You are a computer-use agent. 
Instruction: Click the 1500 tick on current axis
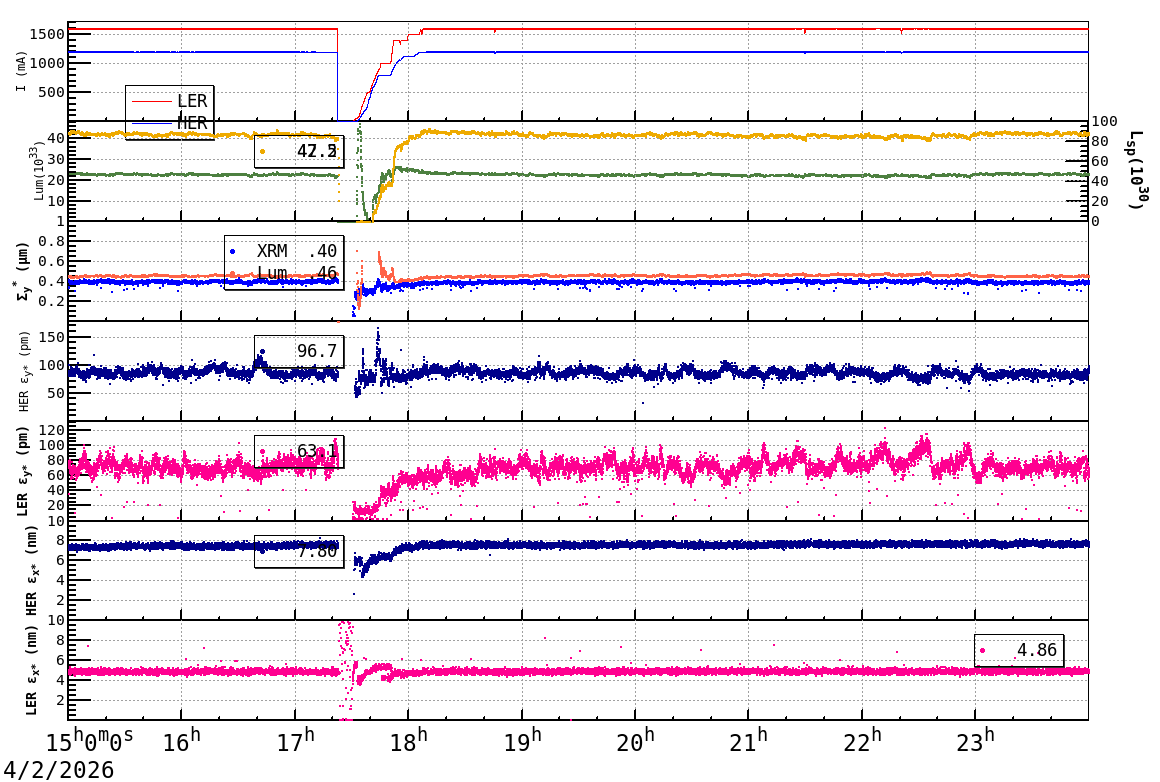(47, 34)
